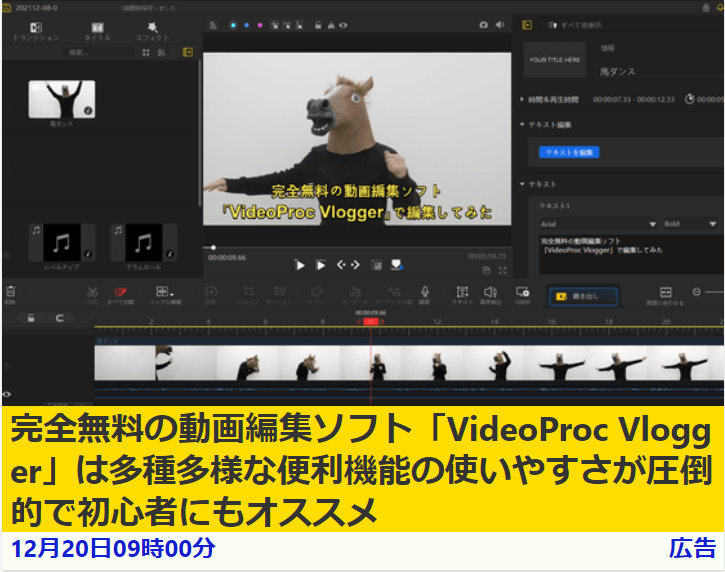Screen dimensions: 725x572
Task: Open the タイトル (Titles) tab
Action: pos(97,31)
